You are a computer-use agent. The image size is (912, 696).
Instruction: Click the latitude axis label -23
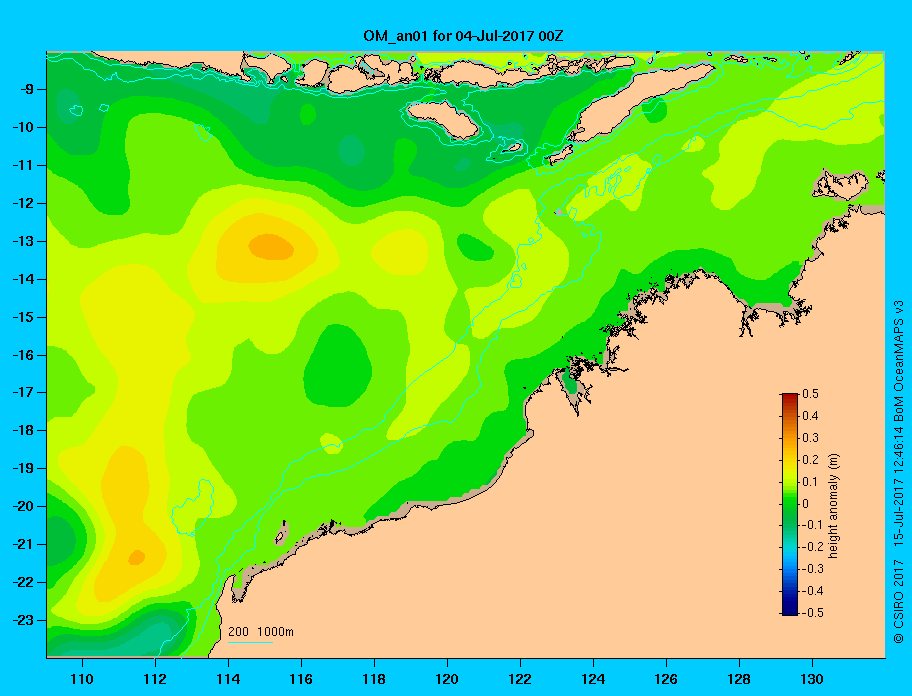(22, 620)
